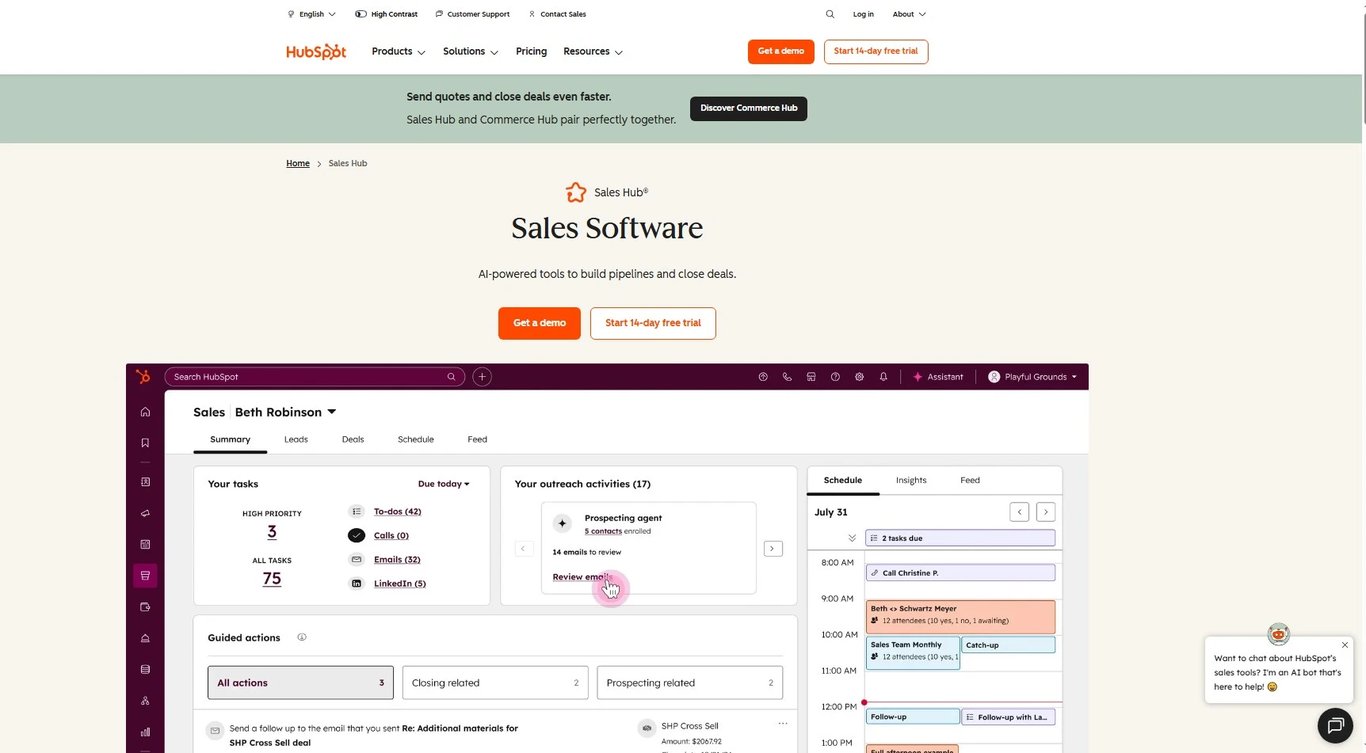Open the LinkedIn (5) link
Viewport: 1366px width, 753px height.
tap(400, 583)
